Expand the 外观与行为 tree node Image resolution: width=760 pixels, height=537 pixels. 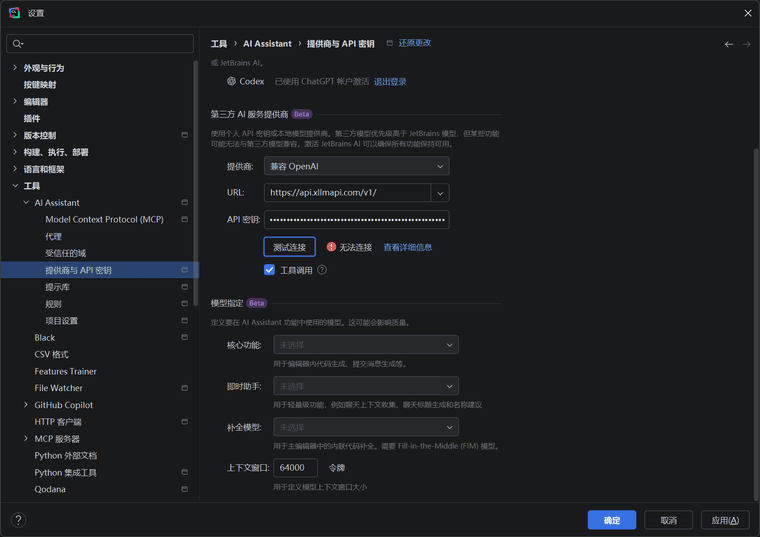tap(15, 68)
